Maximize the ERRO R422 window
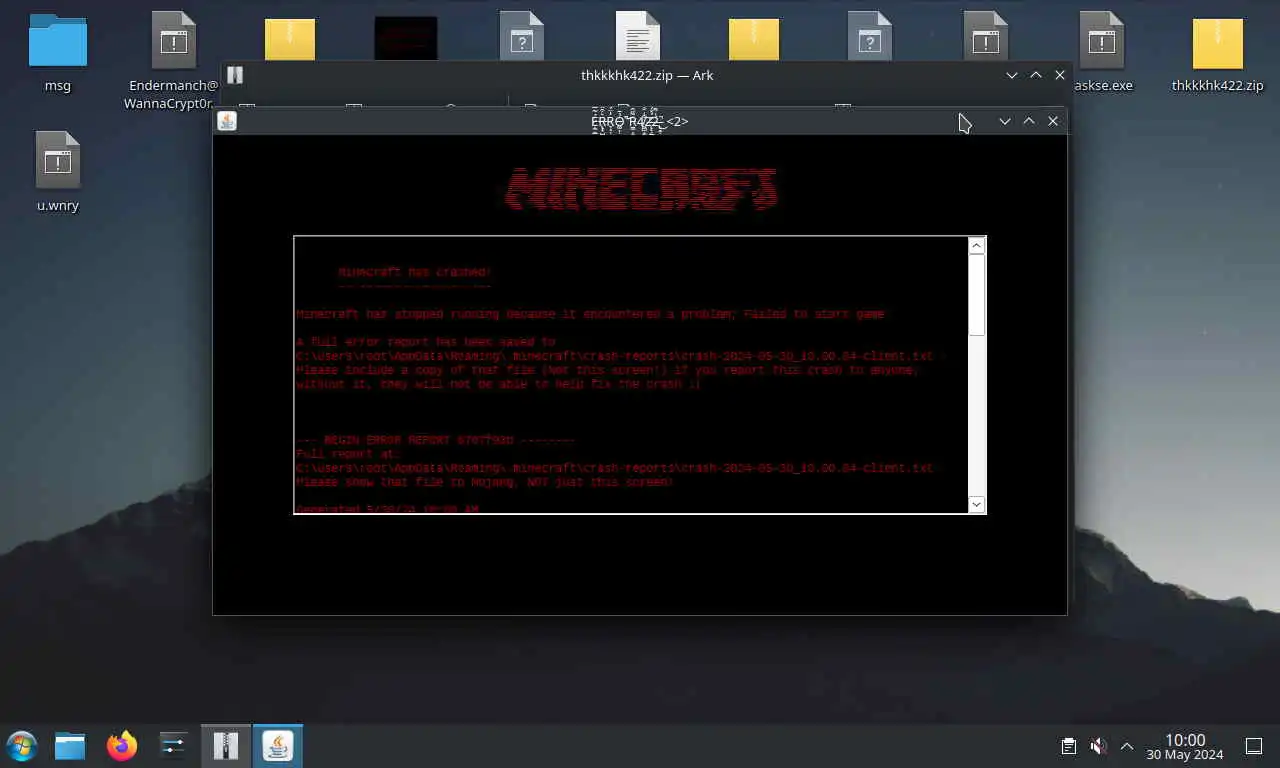Image resolution: width=1280 pixels, height=768 pixels. pyautogui.click(x=1029, y=121)
